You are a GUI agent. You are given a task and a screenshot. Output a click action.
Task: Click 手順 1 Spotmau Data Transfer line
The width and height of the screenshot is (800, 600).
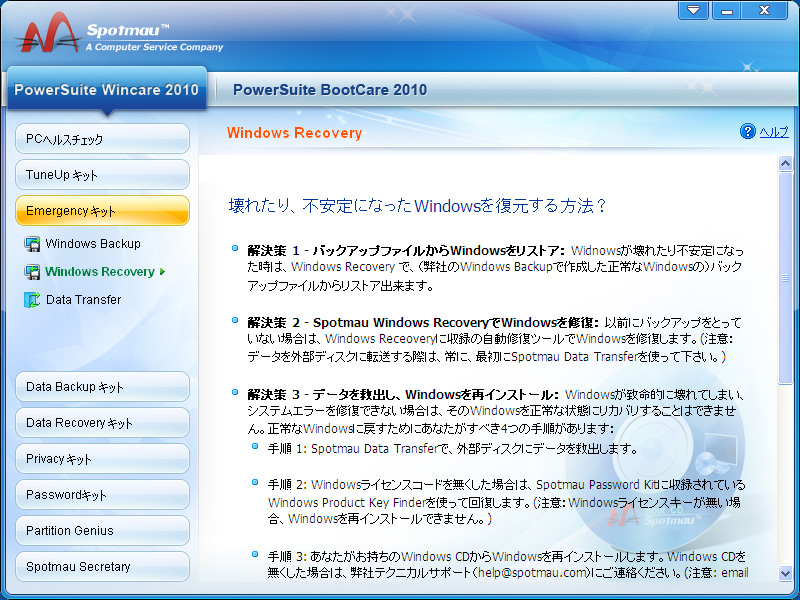coord(453,449)
